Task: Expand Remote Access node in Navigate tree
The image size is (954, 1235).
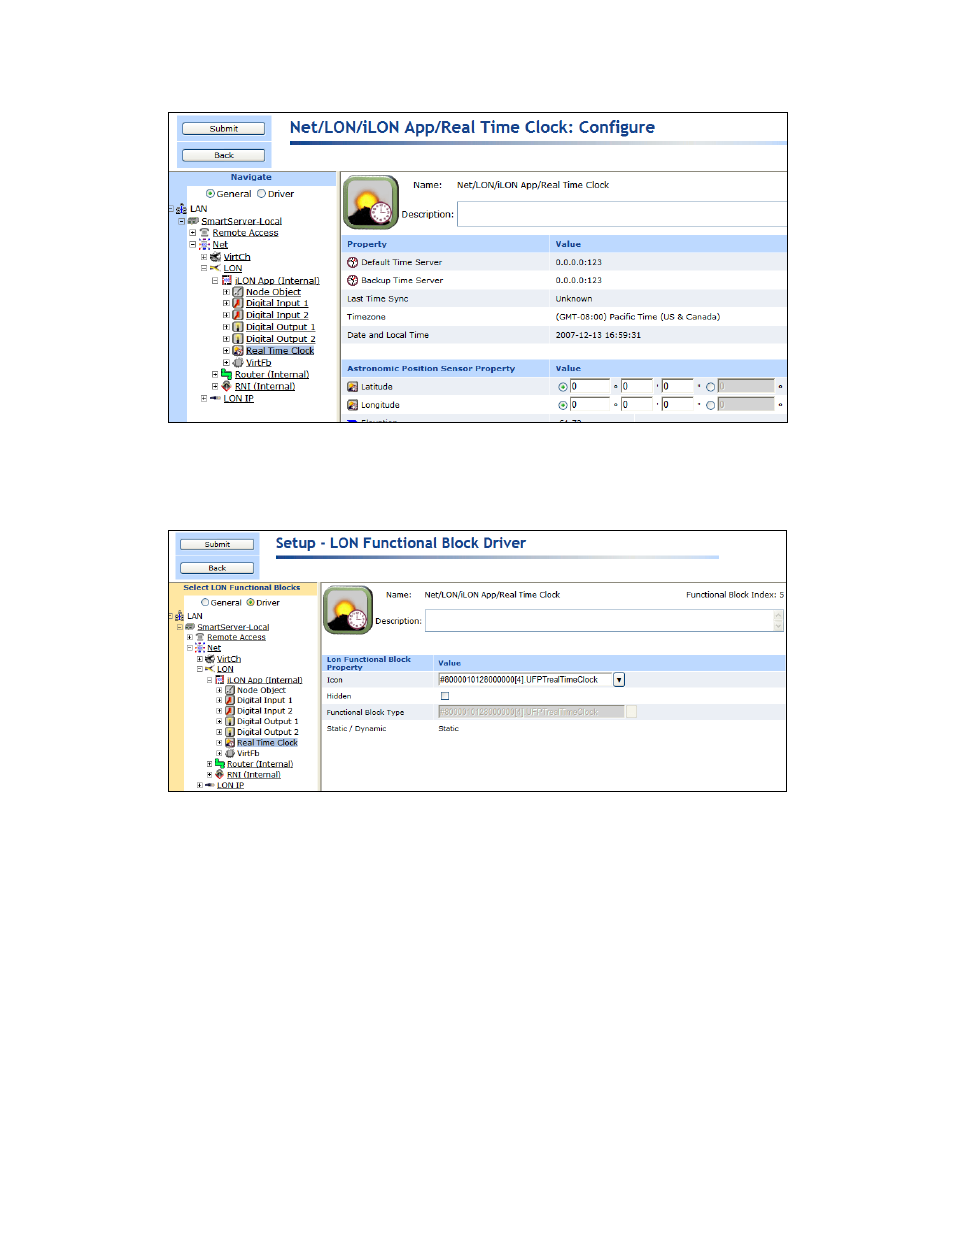Action: (193, 232)
